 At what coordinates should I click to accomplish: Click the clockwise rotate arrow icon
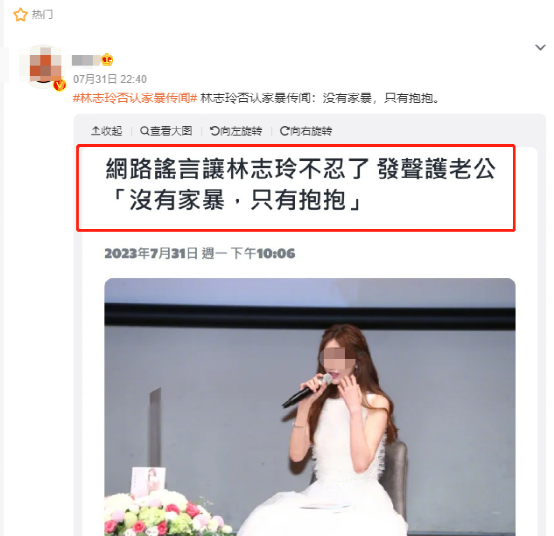(285, 131)
